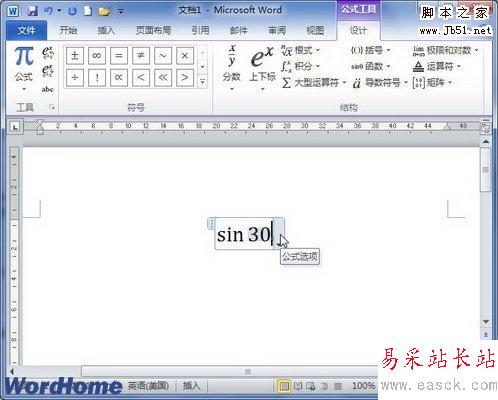This screenshot has height=400, width=498.
Task: Open the 括号 (Bracket) dropdown
Action: tap(371, 51)
